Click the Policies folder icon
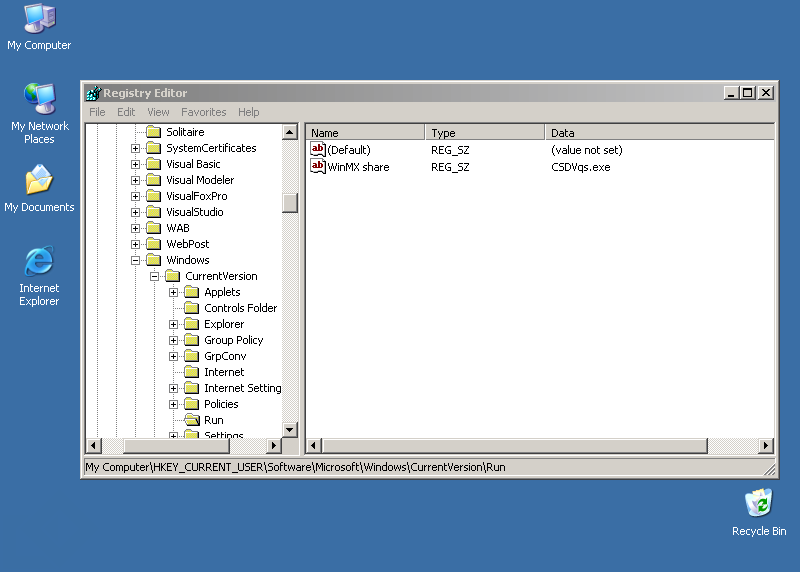 tap(191, 404)
